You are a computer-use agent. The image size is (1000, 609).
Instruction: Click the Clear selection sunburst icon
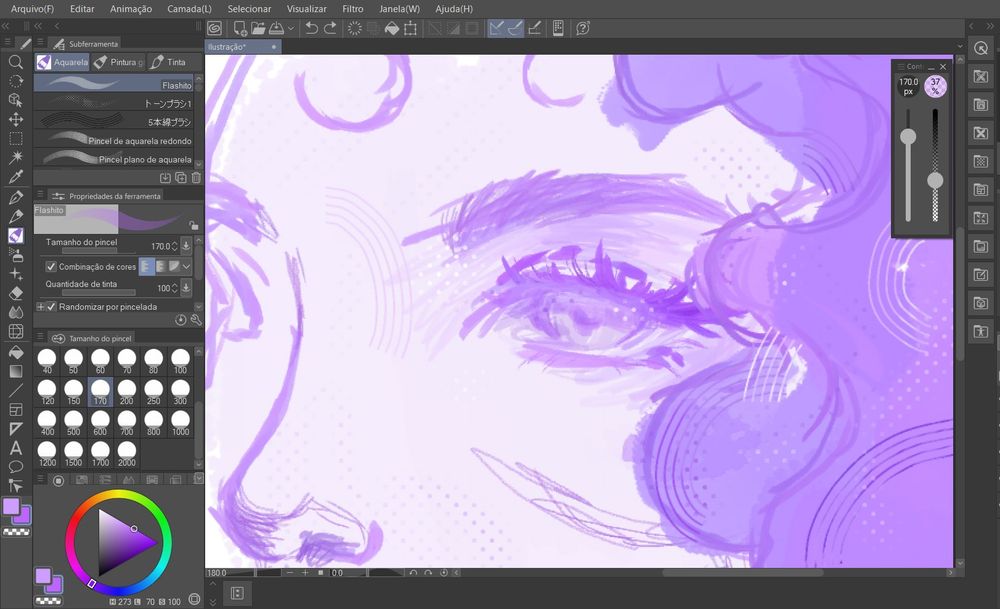point(355,28)
